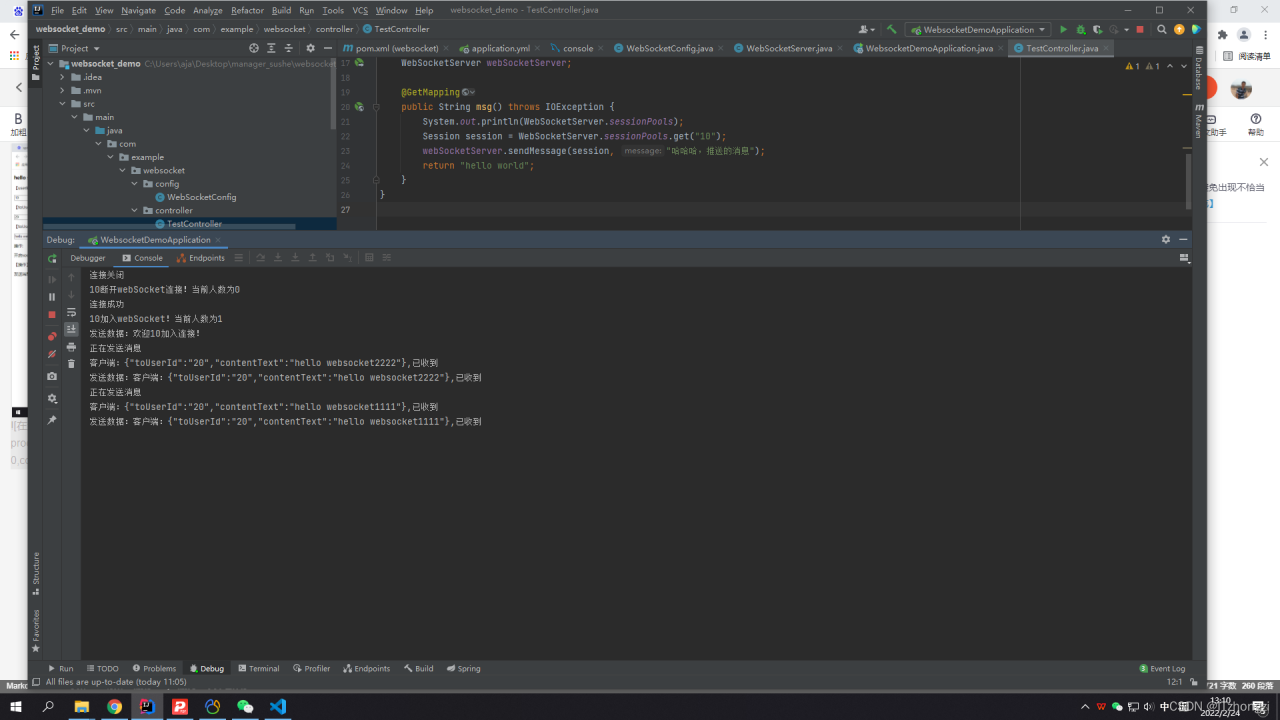Screen dimensions: 1280x720
Task: Click the Debug bug icon in toolbar
Action: (1080, 30)
